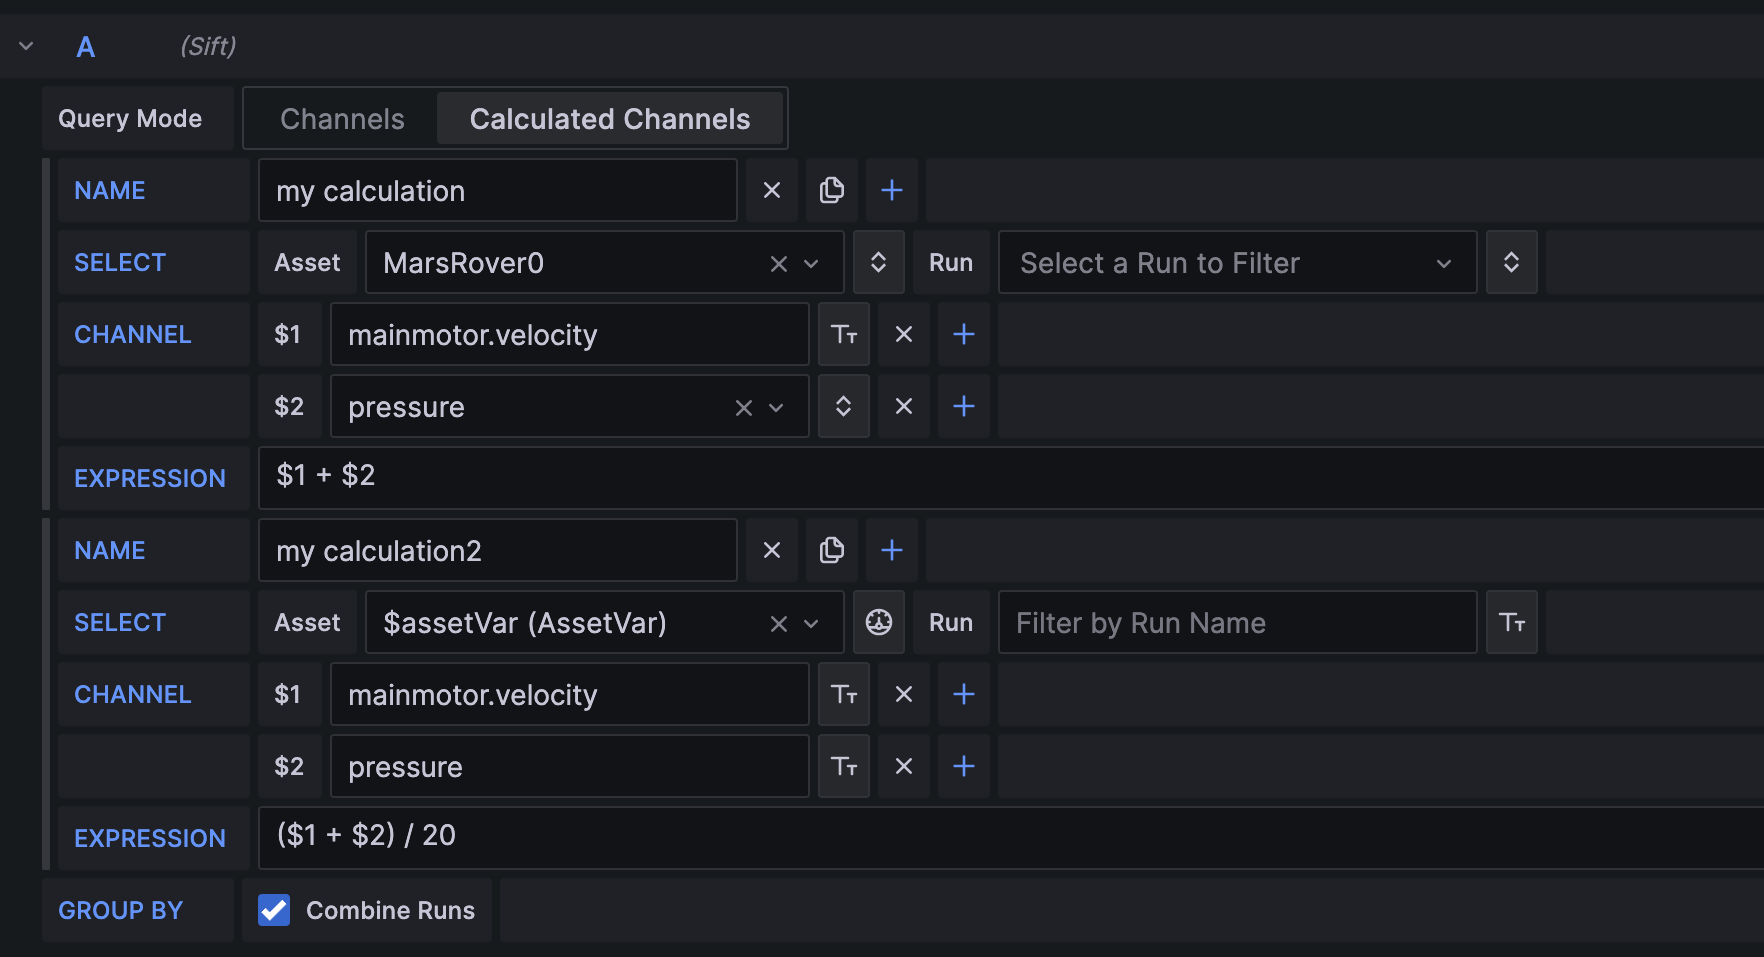Switch to the Channels query mode tab
The width and height of the screenshot is (1764, 957).
[x=342, y=119]
